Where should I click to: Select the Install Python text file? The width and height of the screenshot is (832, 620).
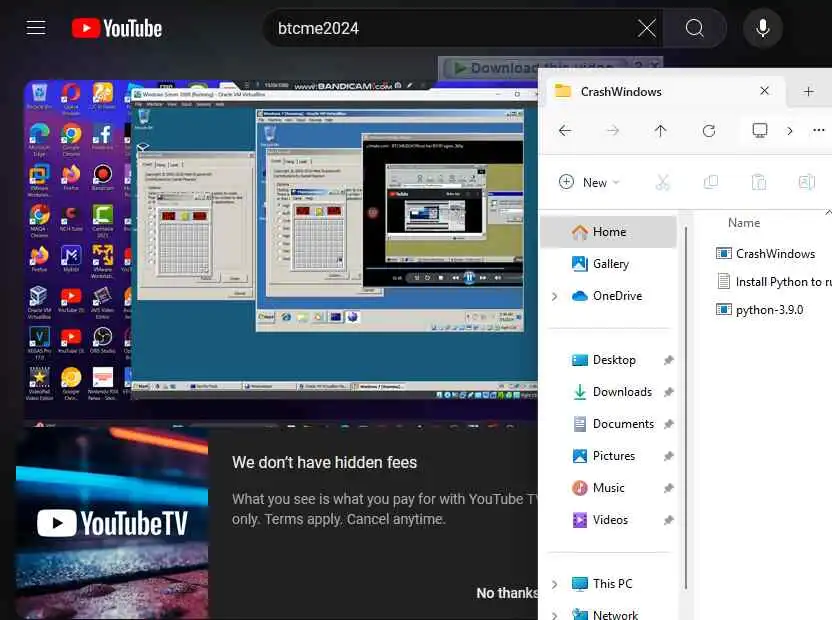(x=772, y=281)
